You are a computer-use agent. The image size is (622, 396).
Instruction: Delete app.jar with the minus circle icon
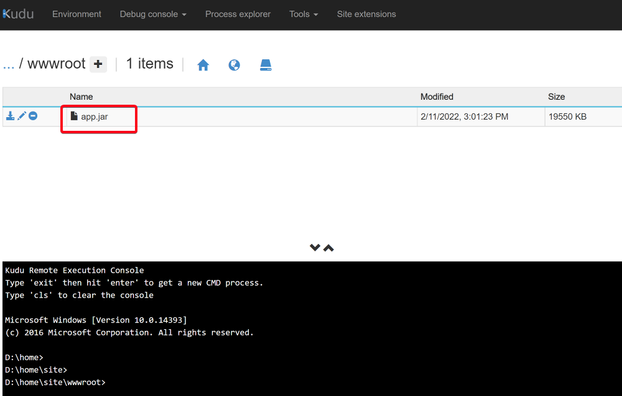pyautogui.click(x=33, y=116)
